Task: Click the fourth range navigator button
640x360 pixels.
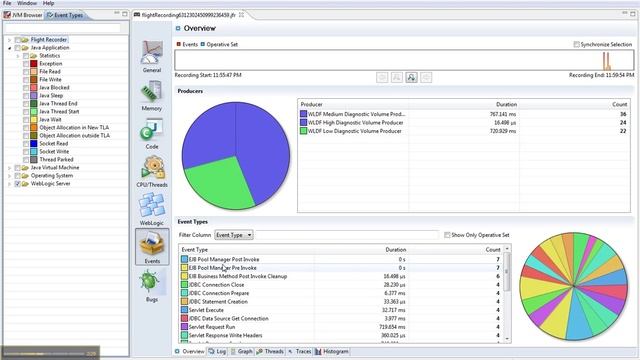Action: point(426,77)
